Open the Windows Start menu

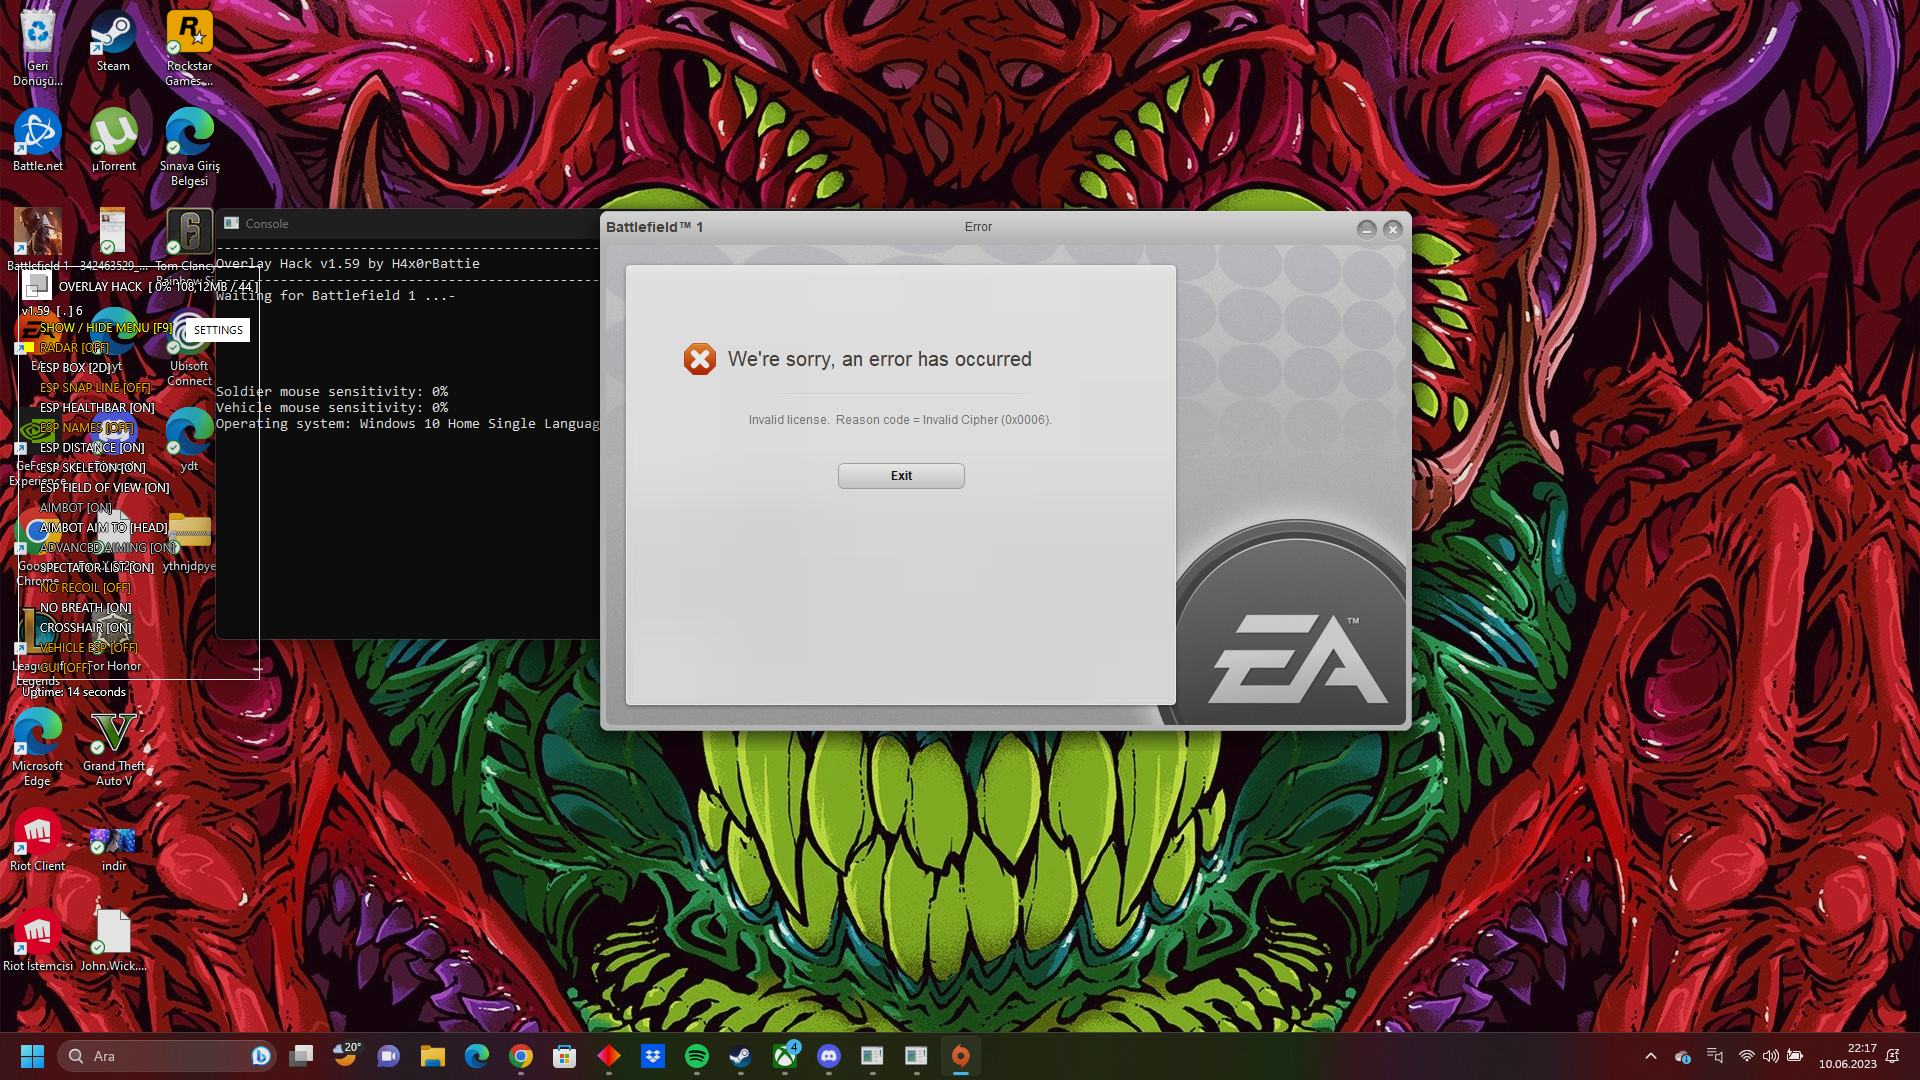coord(32,1056)
